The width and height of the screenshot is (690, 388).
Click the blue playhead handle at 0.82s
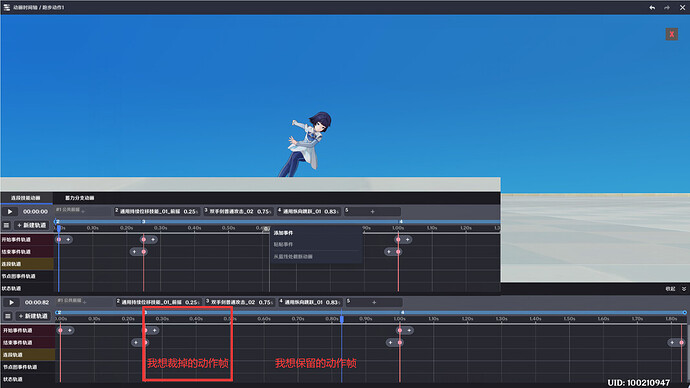pyautogui.click(x=341, y=319)
